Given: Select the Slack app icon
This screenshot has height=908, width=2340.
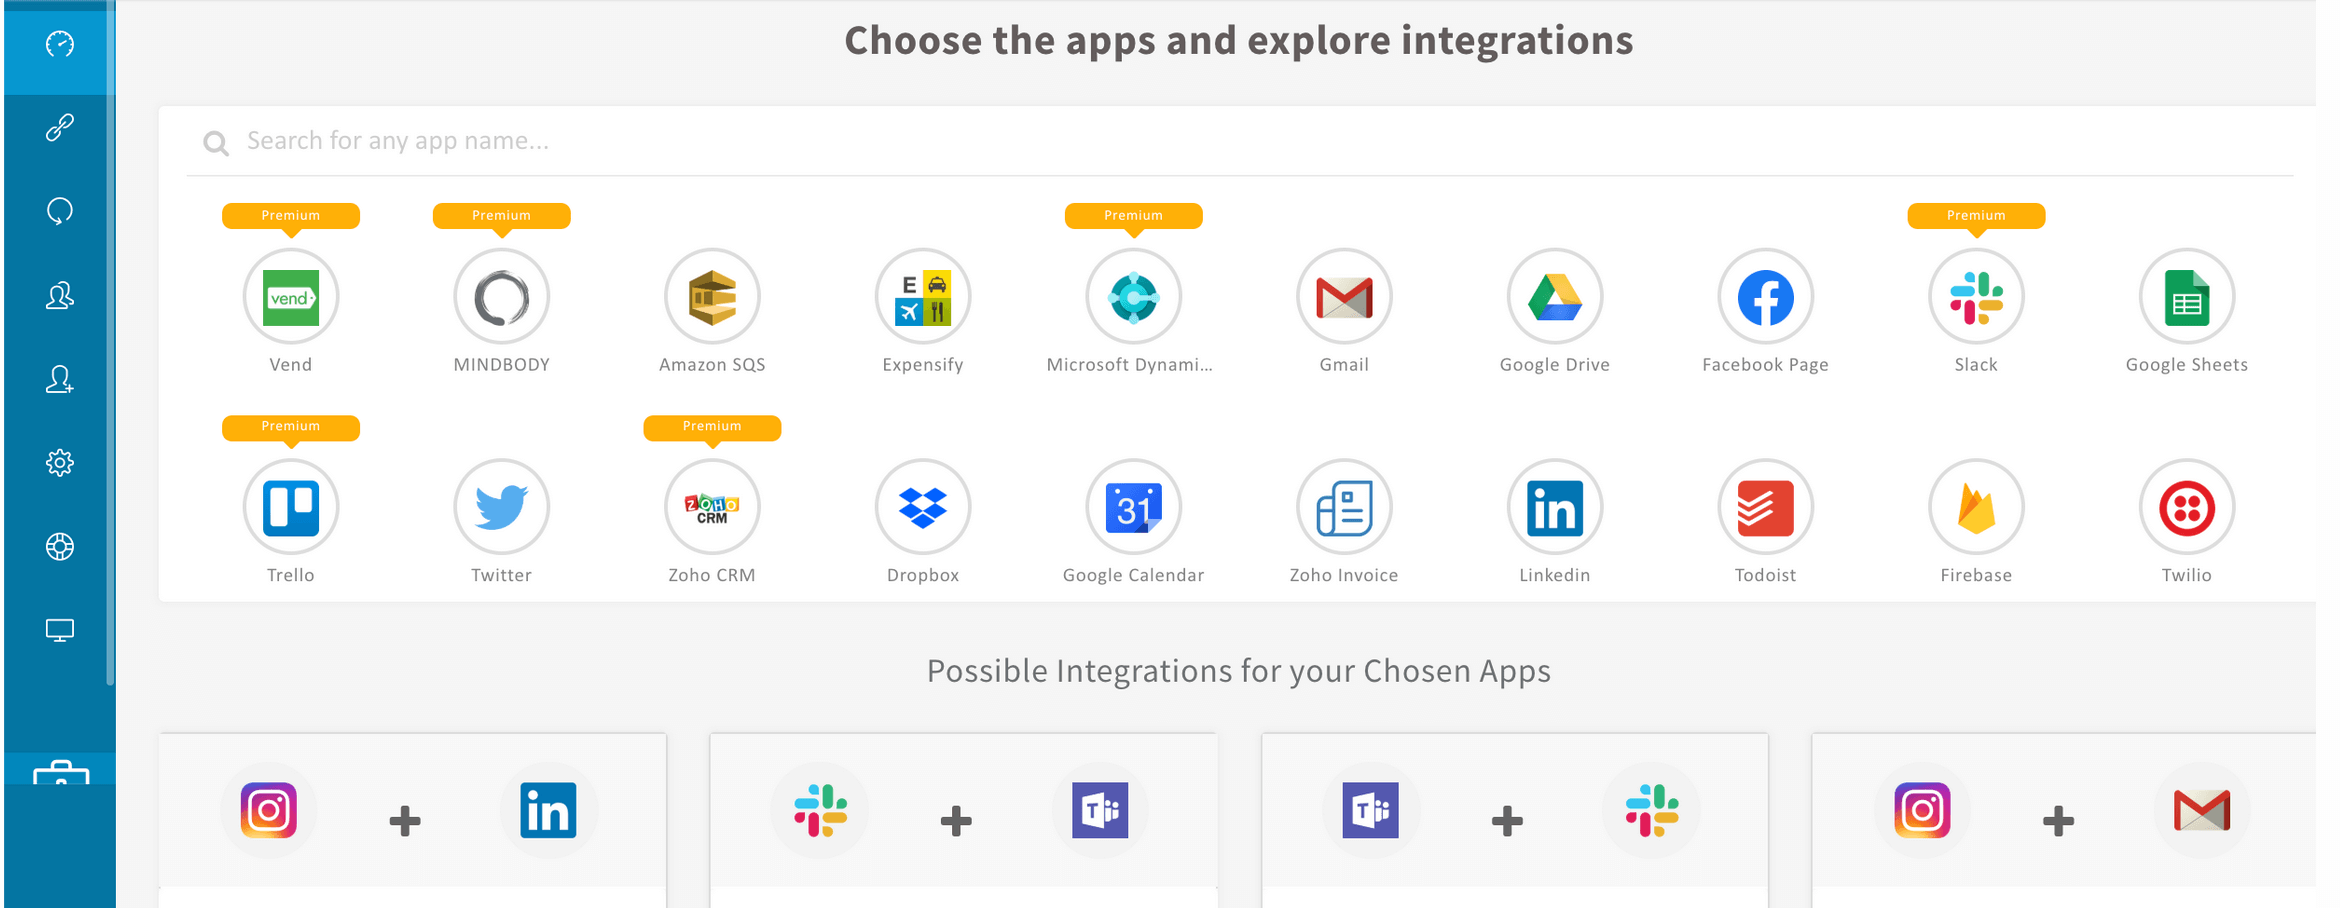Looking at the screenshot, I should coord(1976,297).
